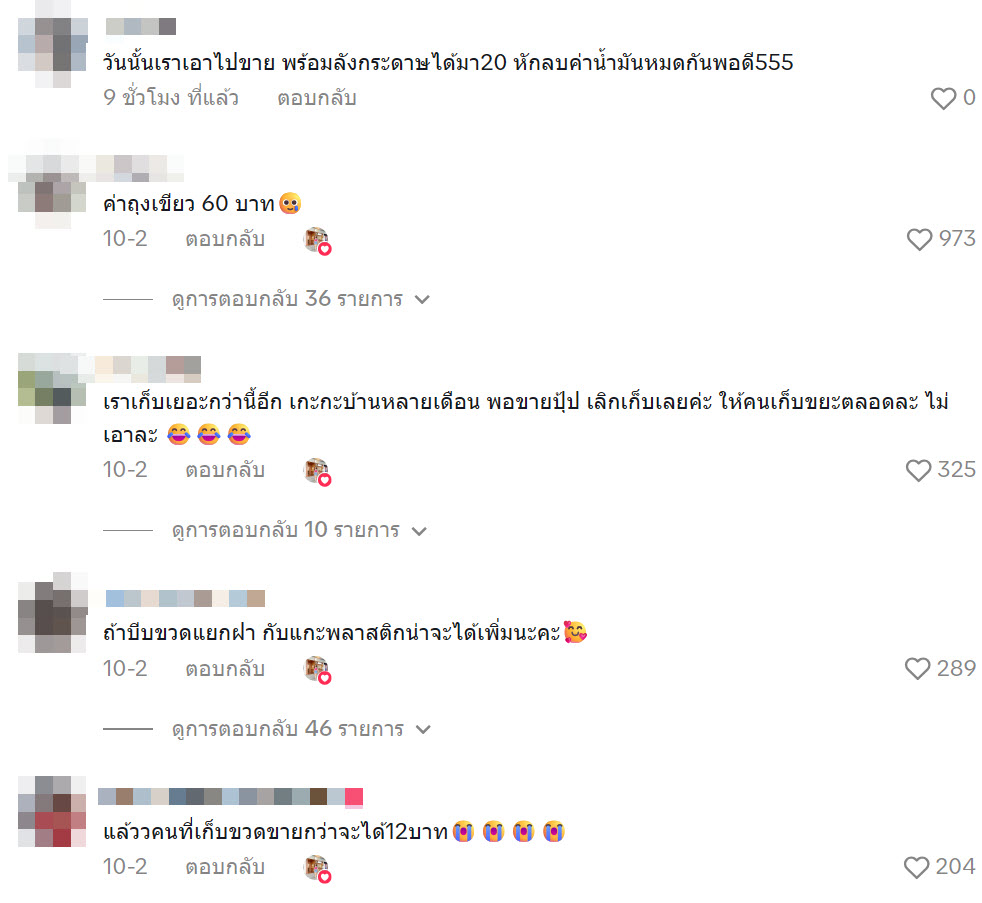Click creator-liked badge on the 12บาท comment
Image resolution: width=982 pixels, height=903 pixels.
point(318,869)
